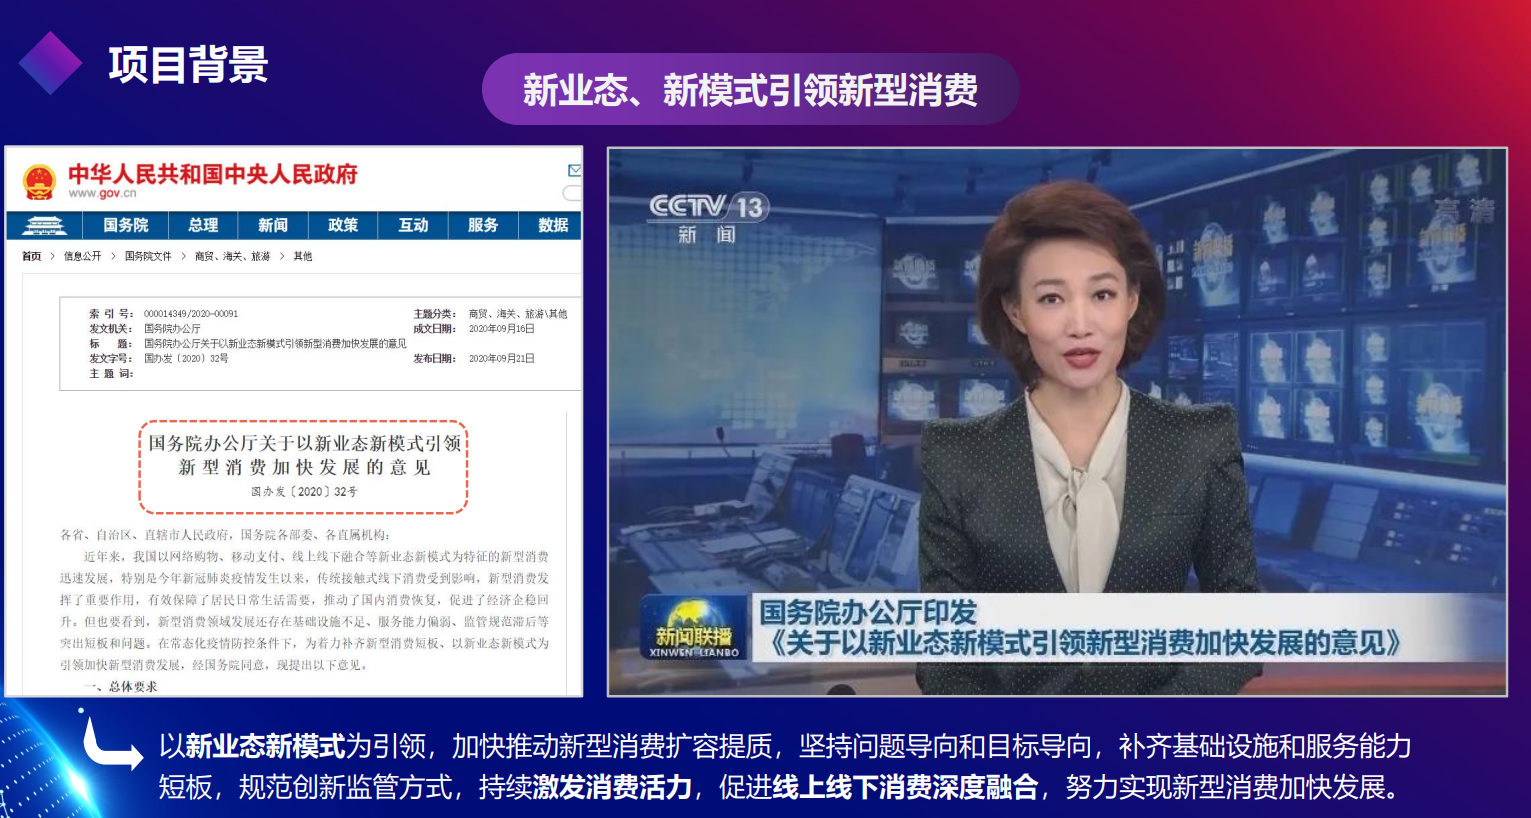1531x818 pixels.
Task: Click the search input field near the envelope icon
Action: 573,192
